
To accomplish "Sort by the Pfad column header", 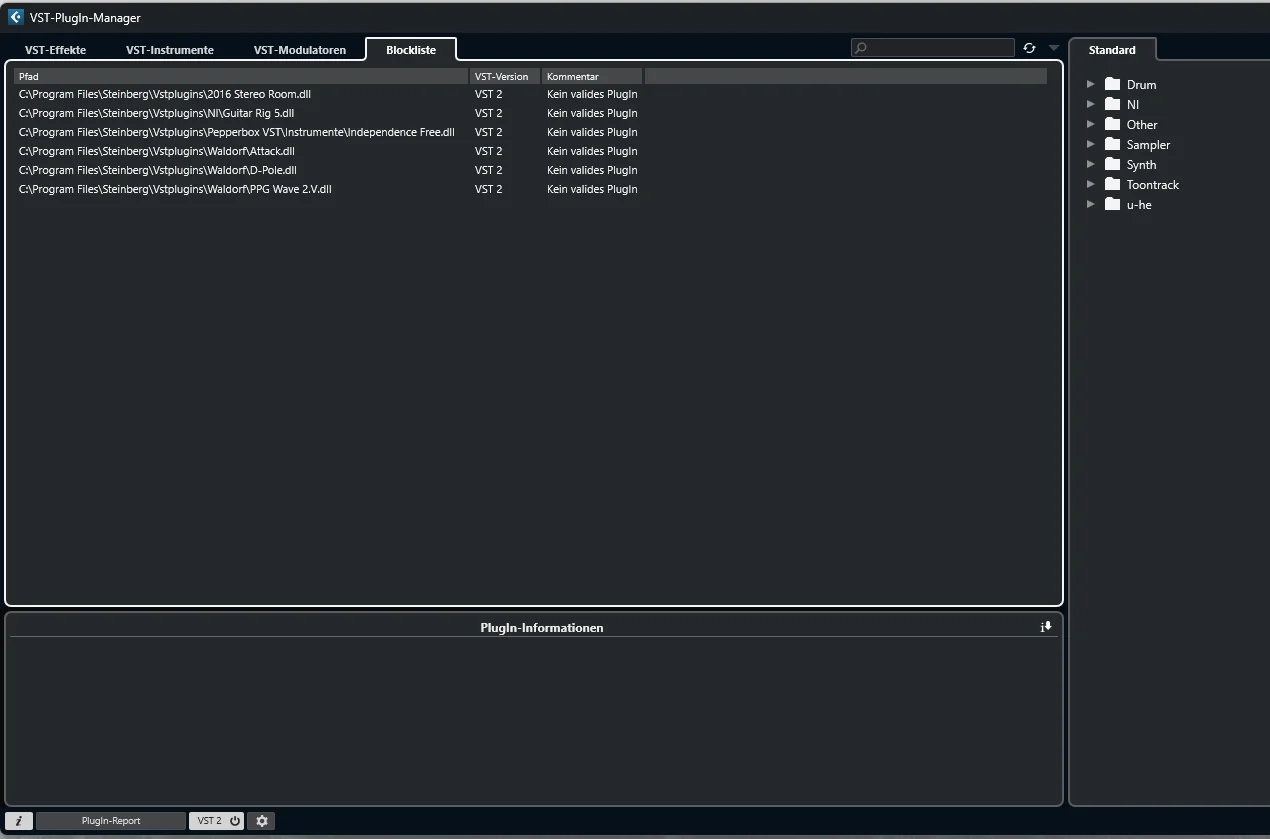I will pyautogui.click(x=240, y=76).
